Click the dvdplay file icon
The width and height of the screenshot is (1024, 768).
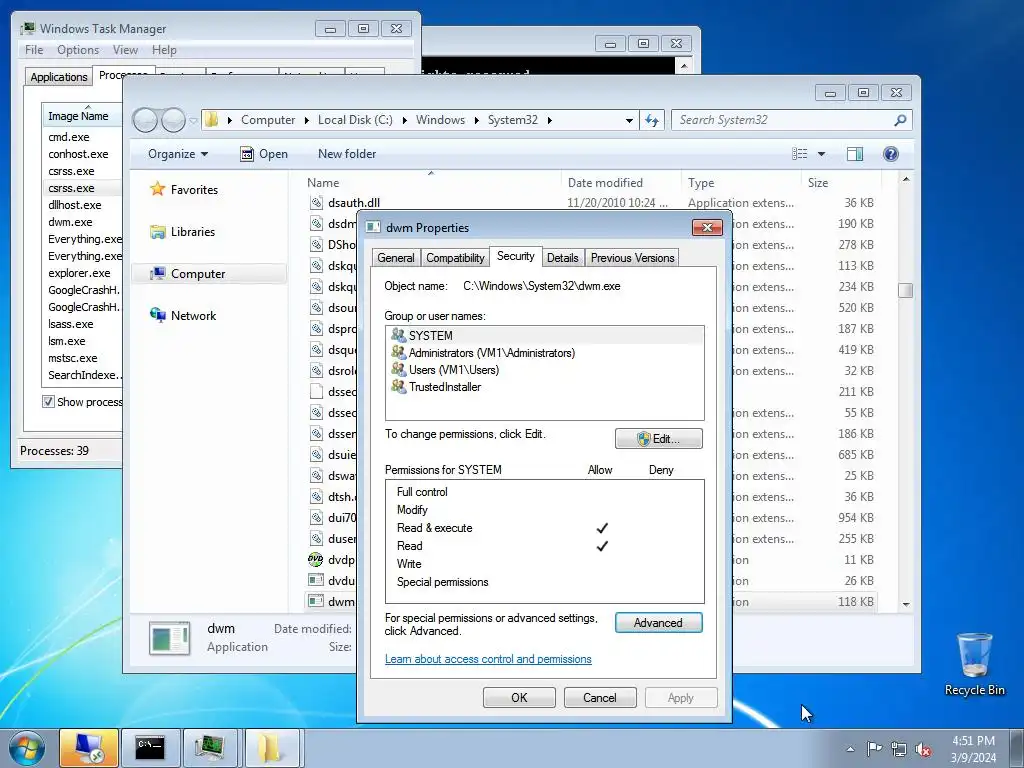point(316,560)
